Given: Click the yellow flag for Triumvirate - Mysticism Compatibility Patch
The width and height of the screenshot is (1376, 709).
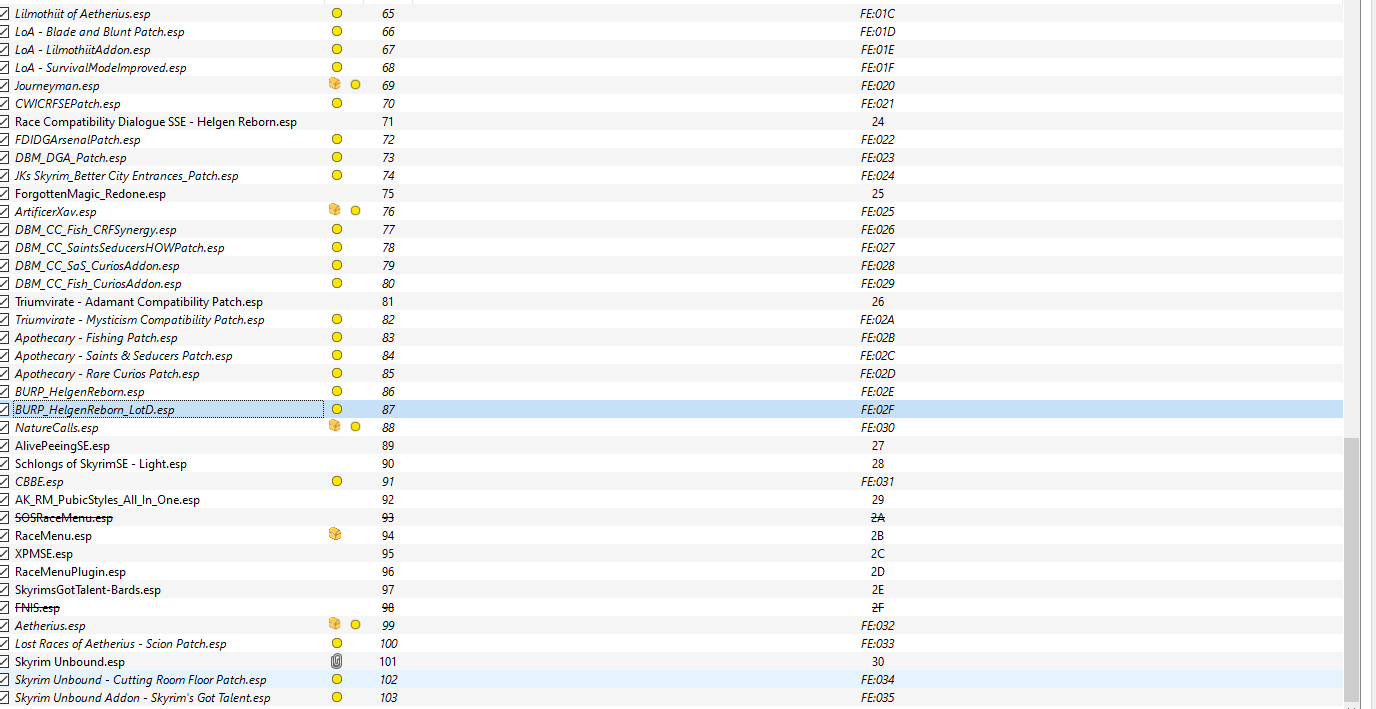Looking at the screenshot, I should click(x=336, y=319).
